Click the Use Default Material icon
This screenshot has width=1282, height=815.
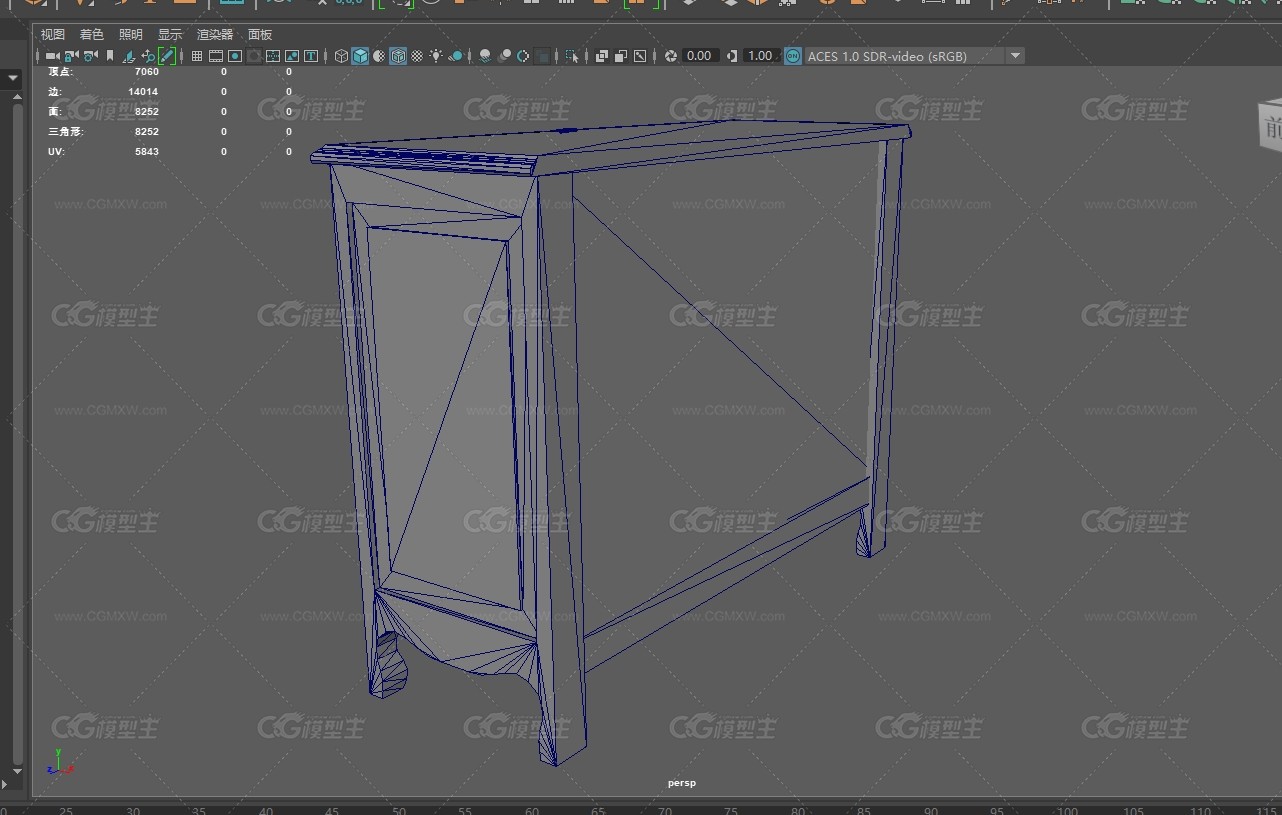[x=379, y=56]
